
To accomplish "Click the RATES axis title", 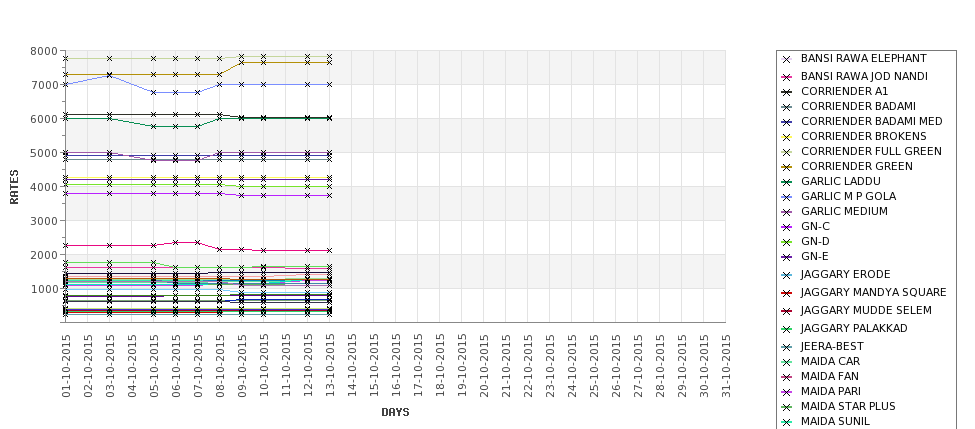I will click(x=14, y=187).
